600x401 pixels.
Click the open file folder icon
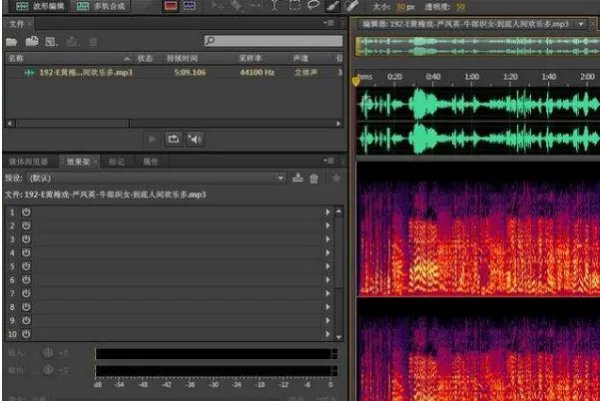(x=11, y=41)
